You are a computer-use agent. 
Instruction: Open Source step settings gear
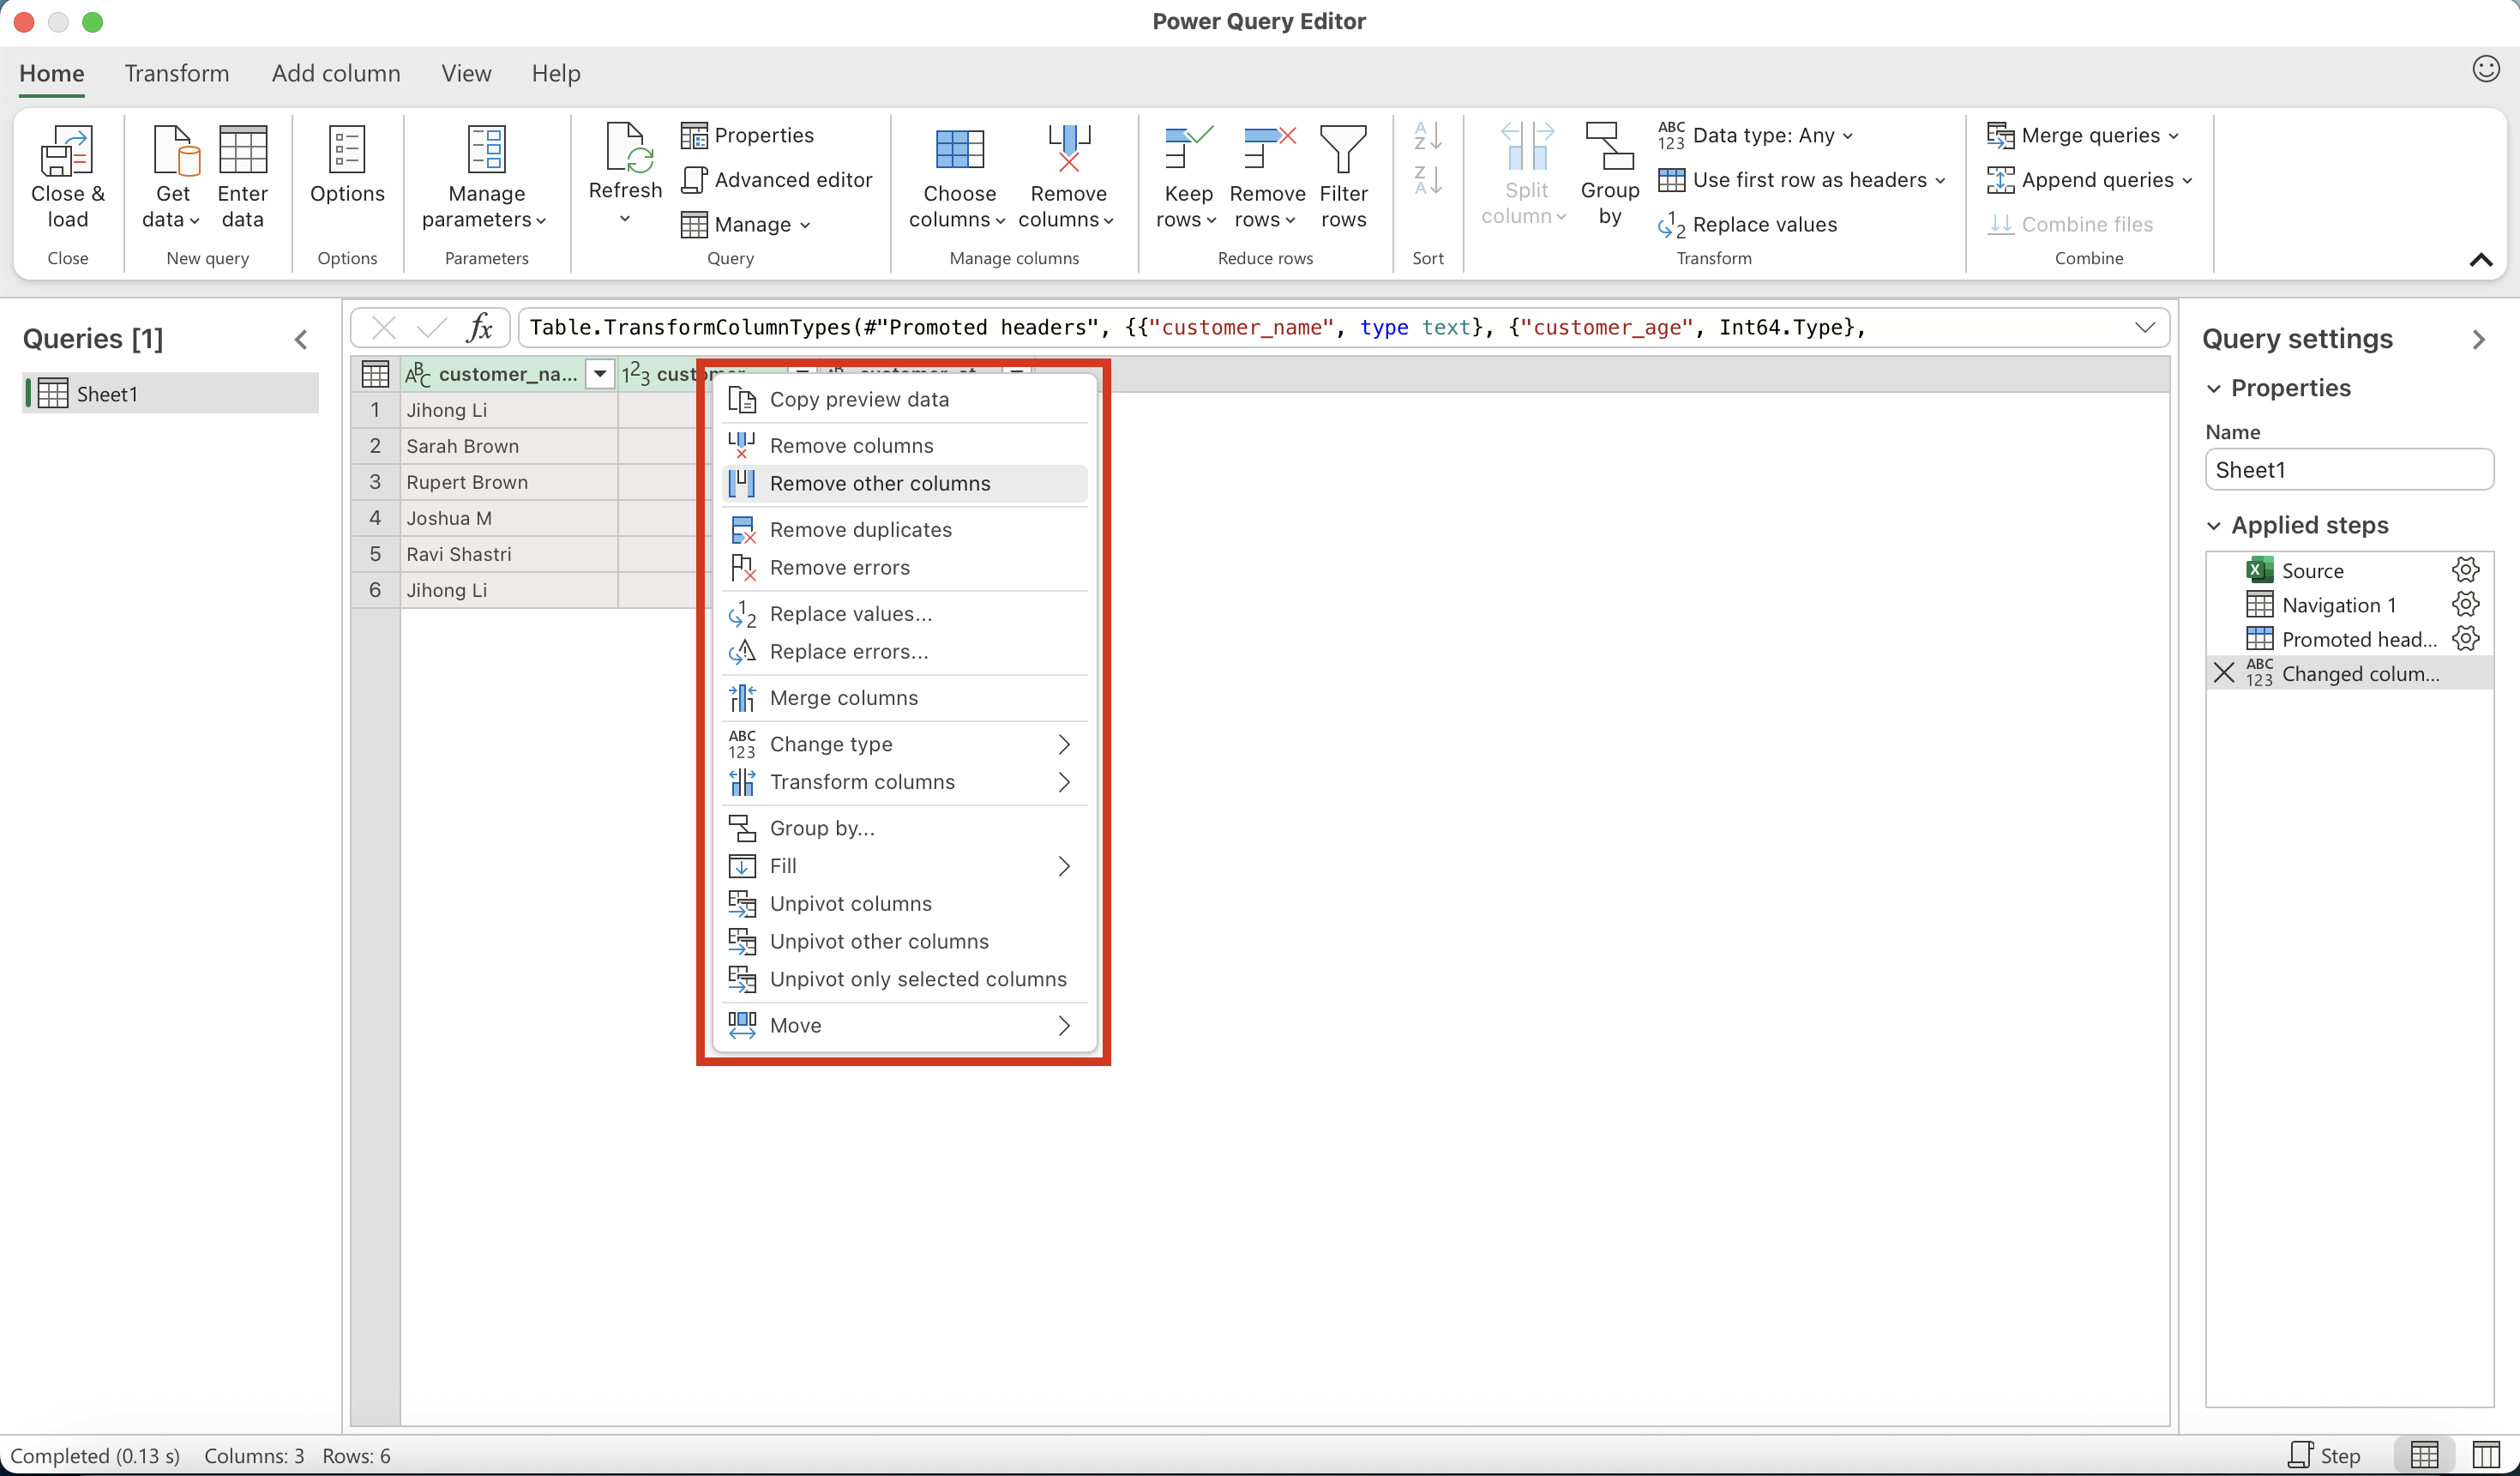point(2465,570)
